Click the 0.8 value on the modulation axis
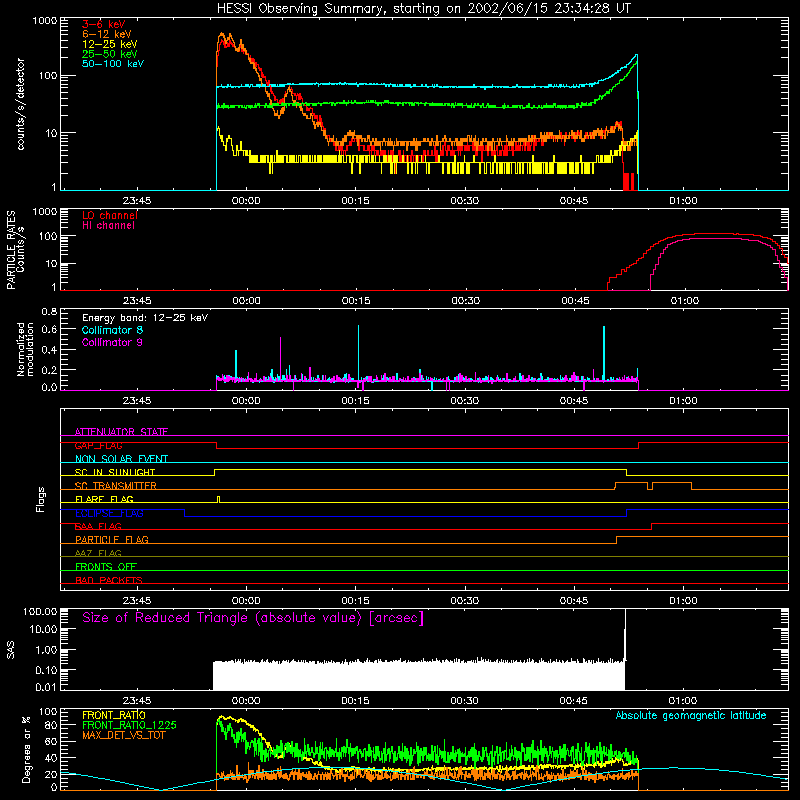This screenshot has height=800, width=800. pyautogui.click(x=49, y=311)
